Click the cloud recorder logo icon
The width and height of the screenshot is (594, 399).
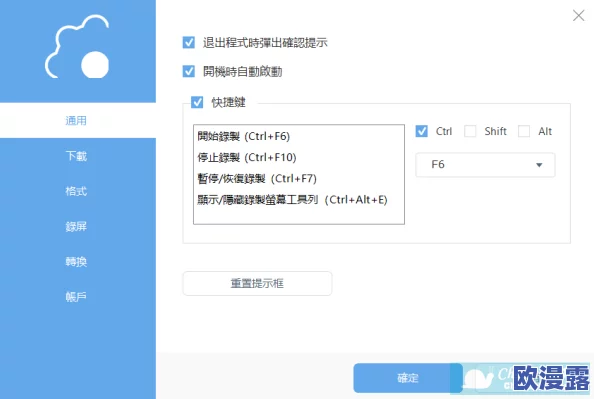pos(77,47)
